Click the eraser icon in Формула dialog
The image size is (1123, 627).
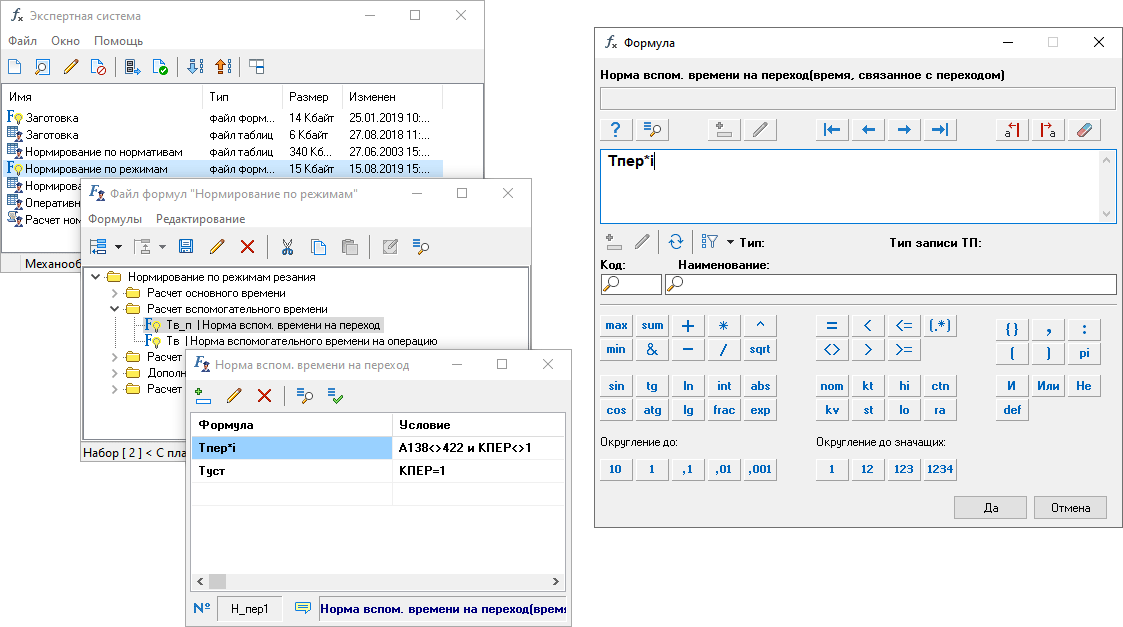point(1083,129)
